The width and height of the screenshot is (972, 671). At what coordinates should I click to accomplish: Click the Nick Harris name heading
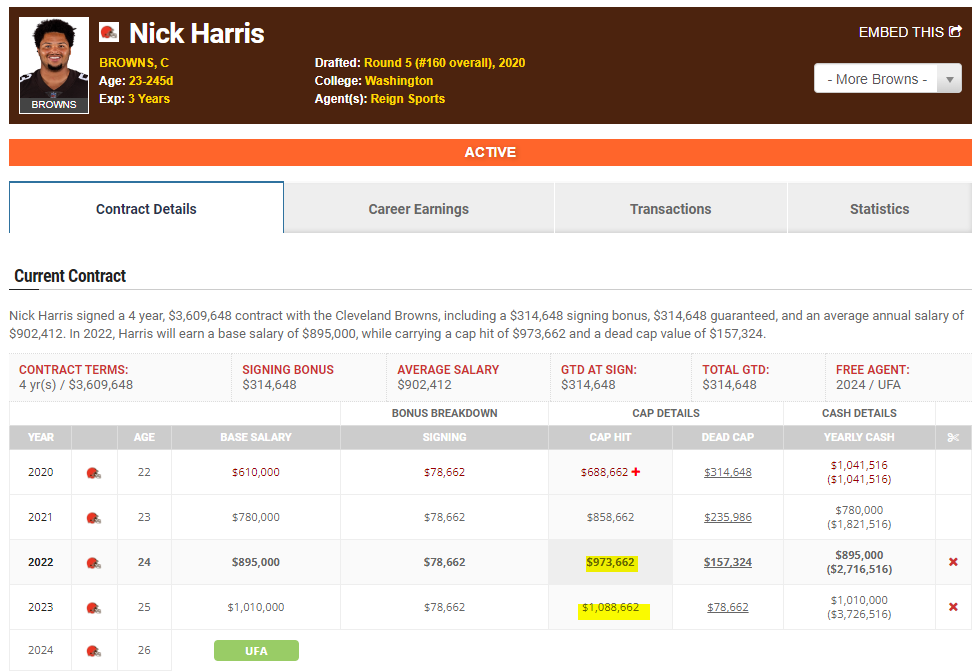point(197,33)
